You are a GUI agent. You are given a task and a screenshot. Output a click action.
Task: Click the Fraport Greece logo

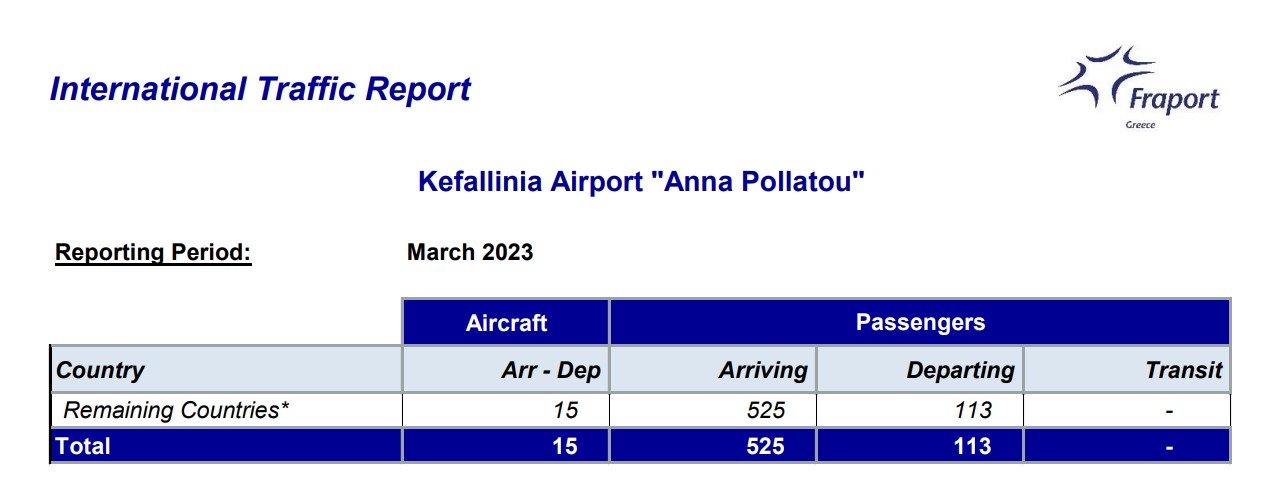[x=1139, y=86]
